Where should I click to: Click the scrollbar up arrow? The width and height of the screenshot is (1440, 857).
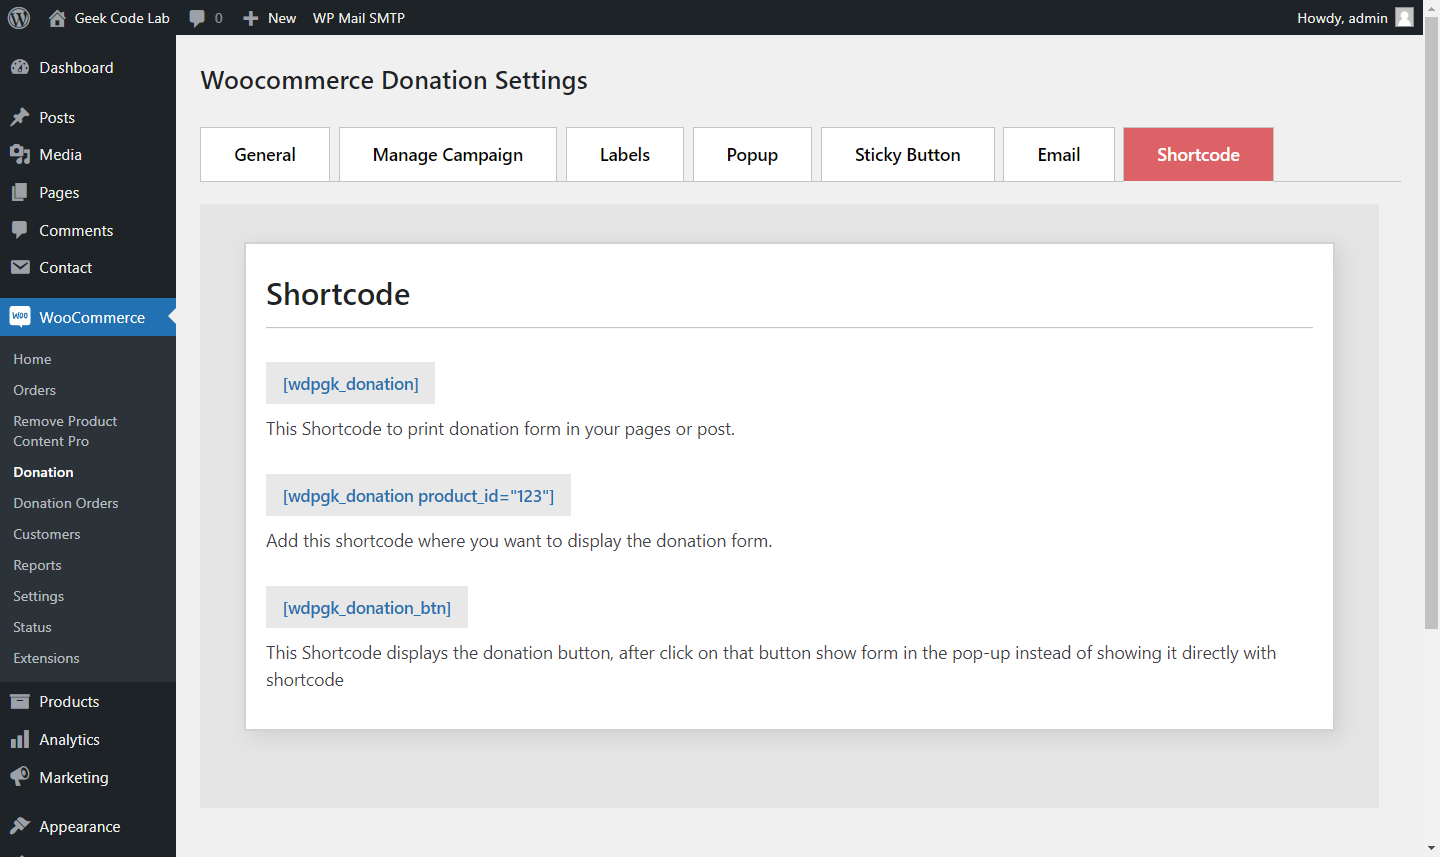click(x=1431, y=7)
